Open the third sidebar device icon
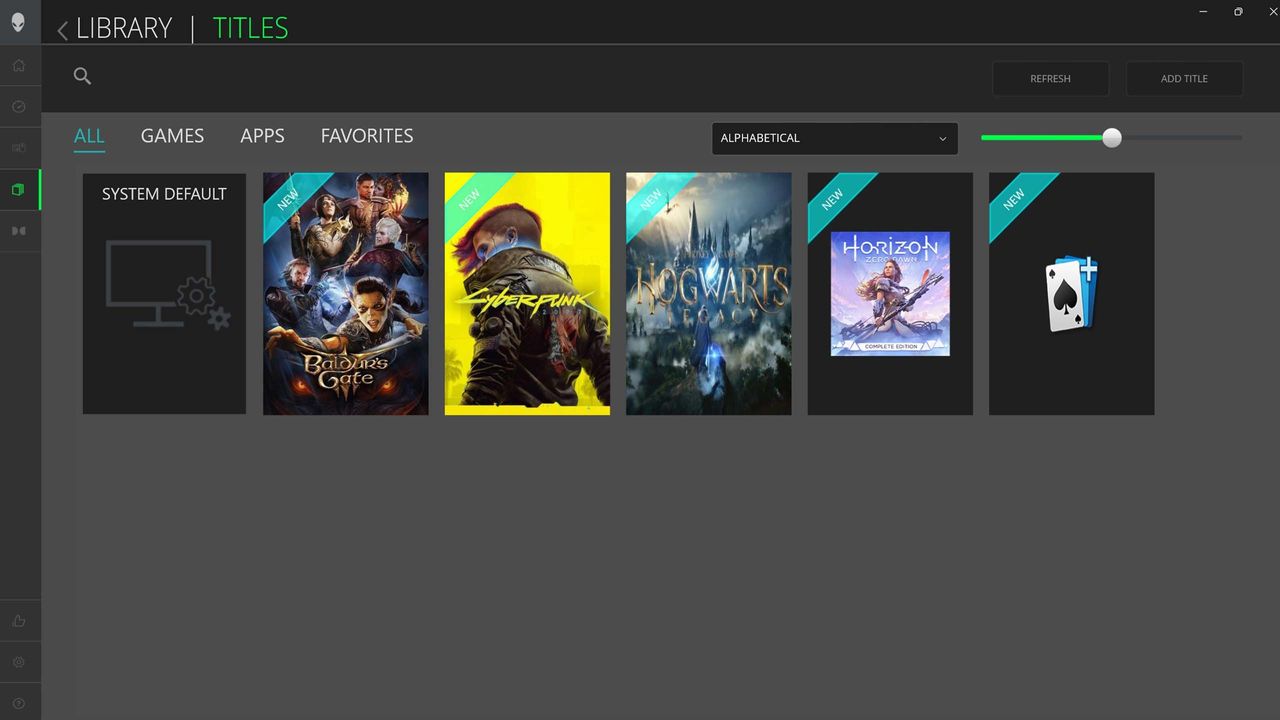This screenshot has width=1280, height=720. 19,148
